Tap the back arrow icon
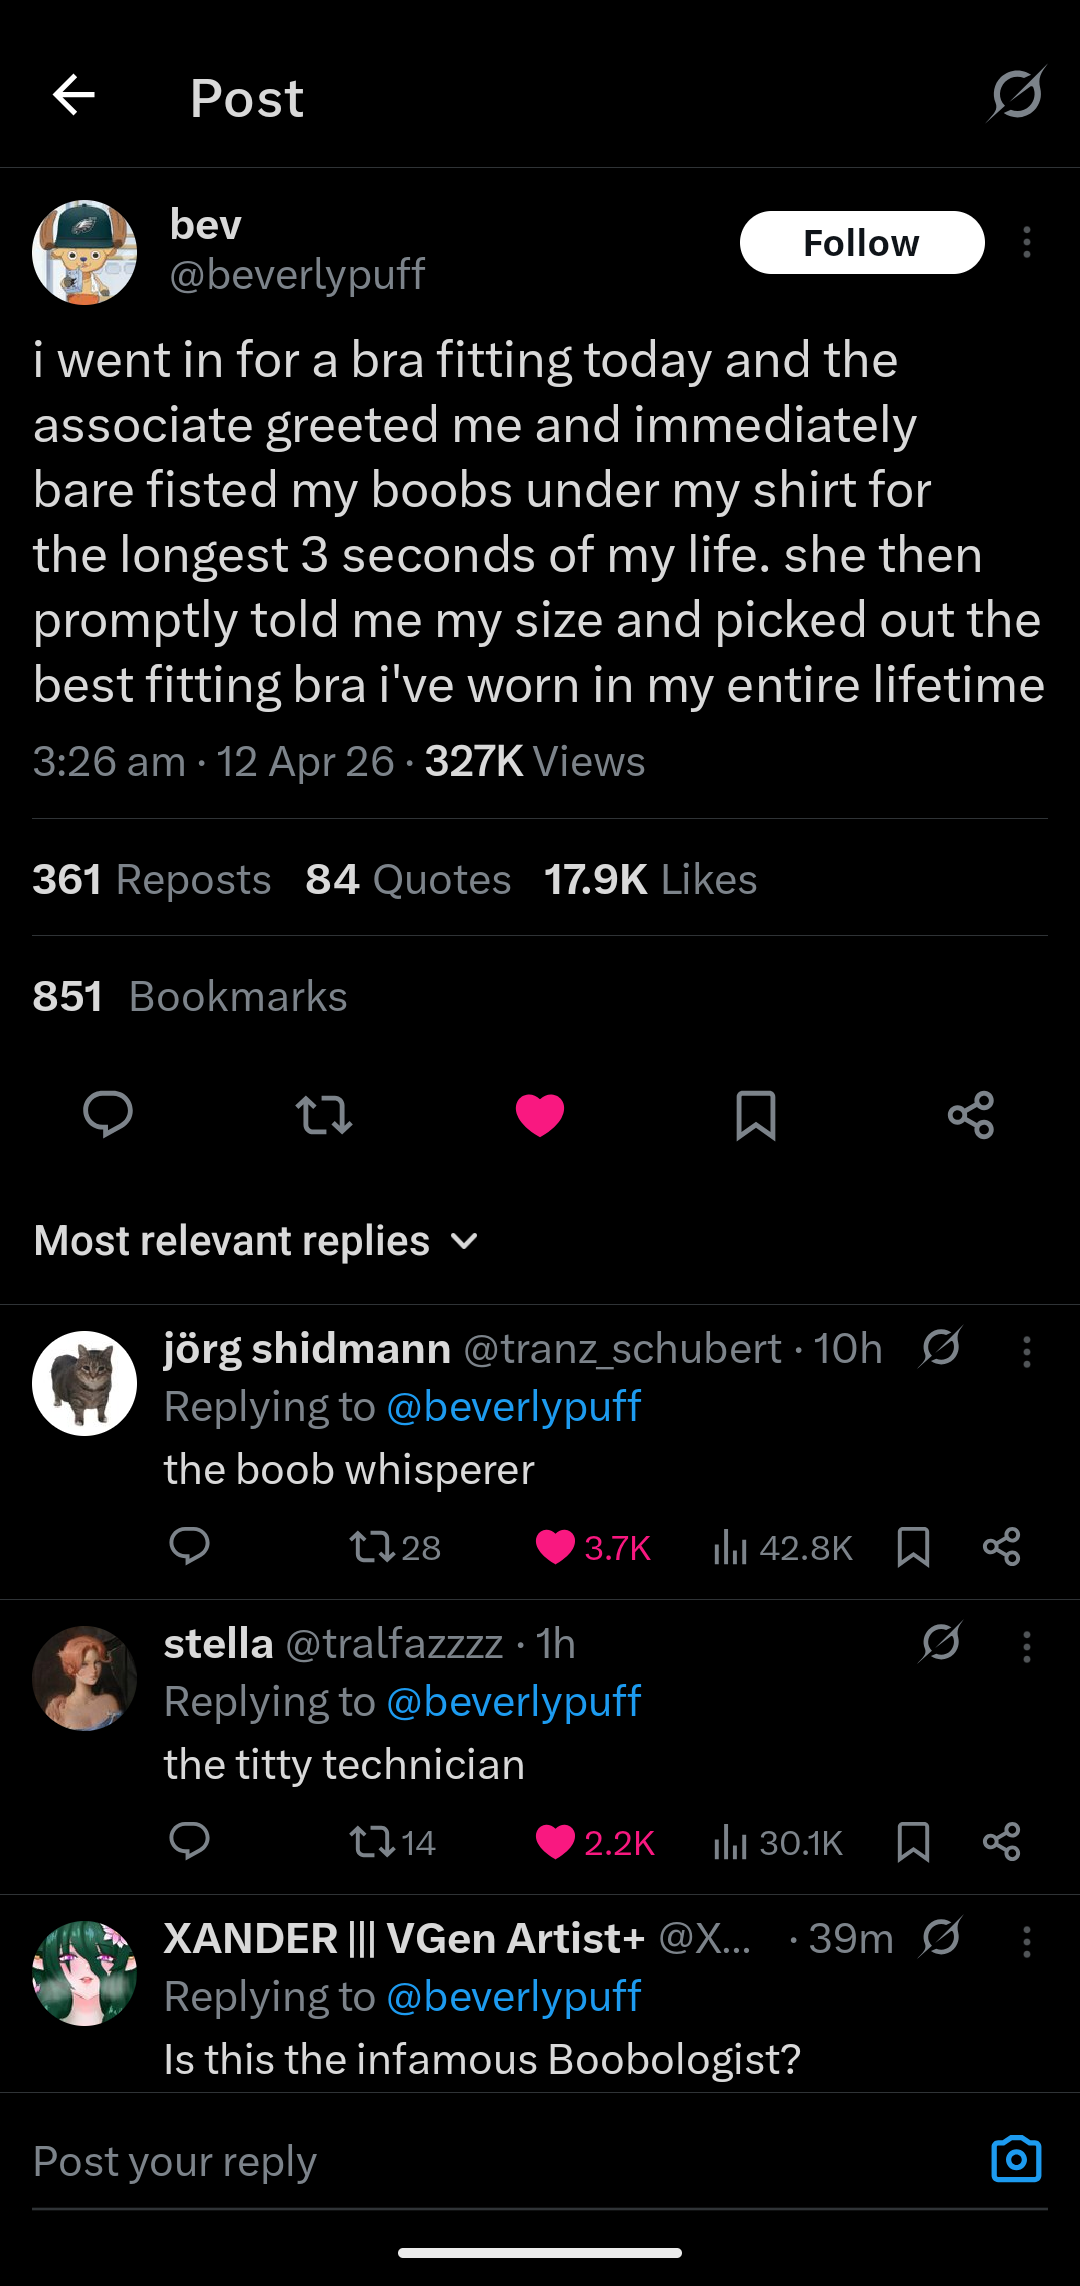The width and height of the screenshot is (1080, 2286). [74, 96]
